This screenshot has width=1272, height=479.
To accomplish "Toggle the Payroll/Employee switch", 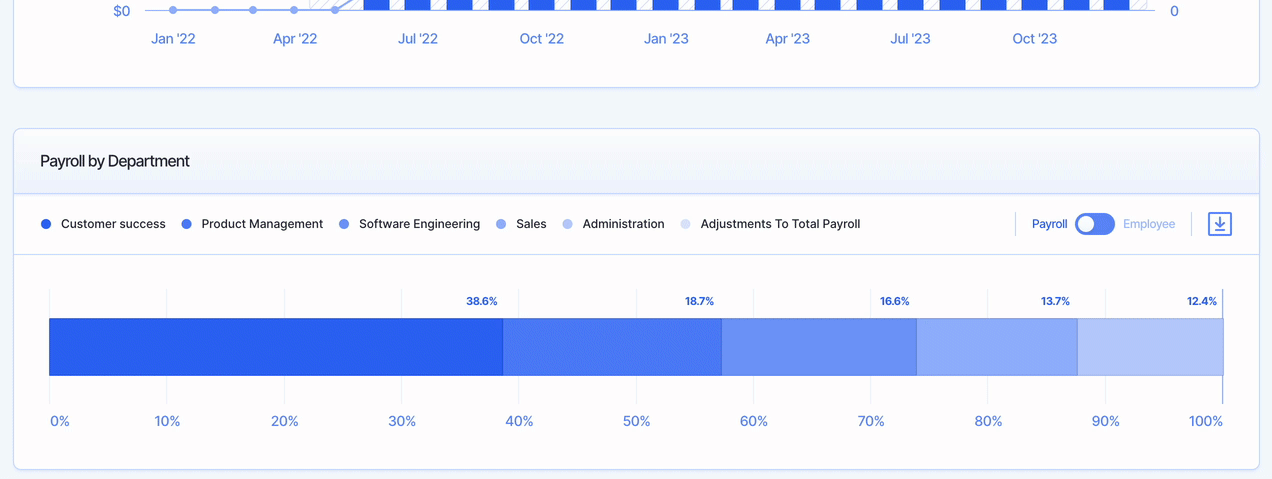I will pyautogui.click(x=1094, y=224).
